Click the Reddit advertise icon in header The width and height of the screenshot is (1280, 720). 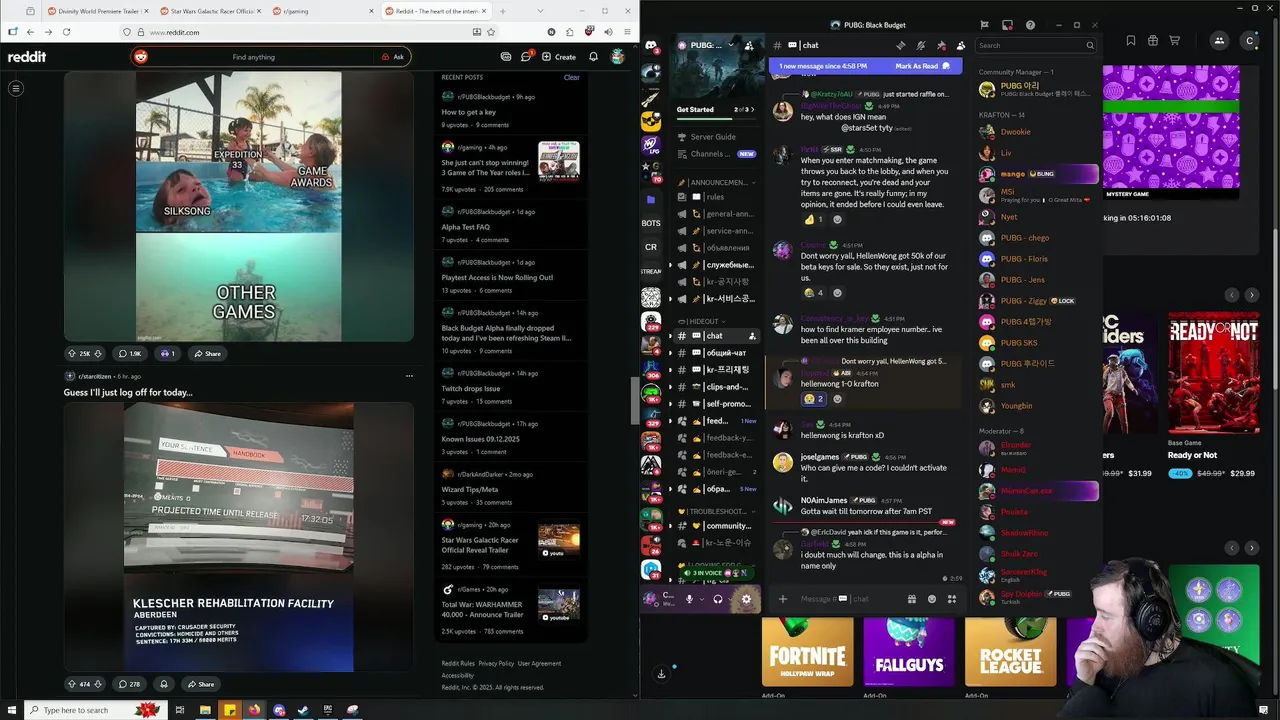click(x=506, y=57)
